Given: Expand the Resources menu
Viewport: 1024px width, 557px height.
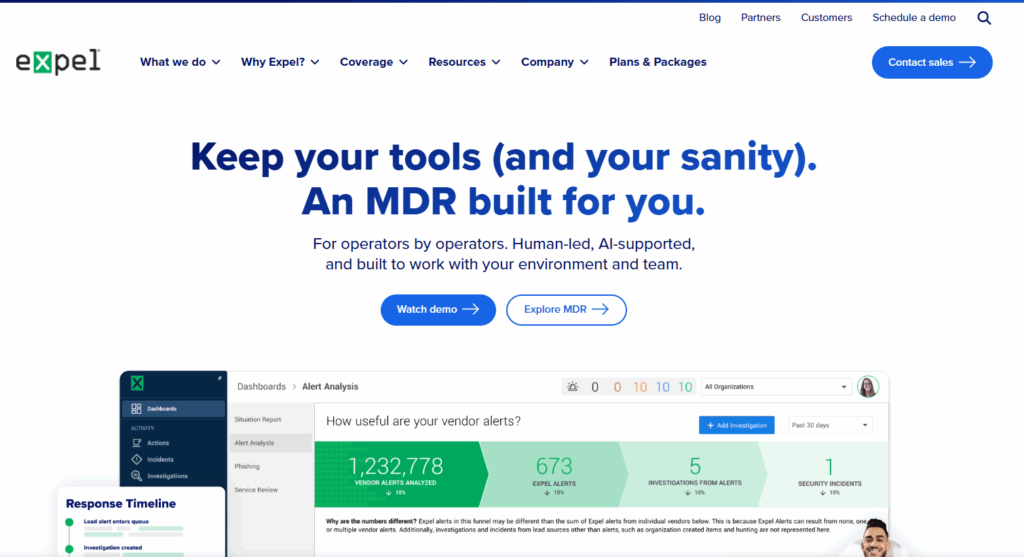Looking at the screenshot, I should click(x=464, y=62).
